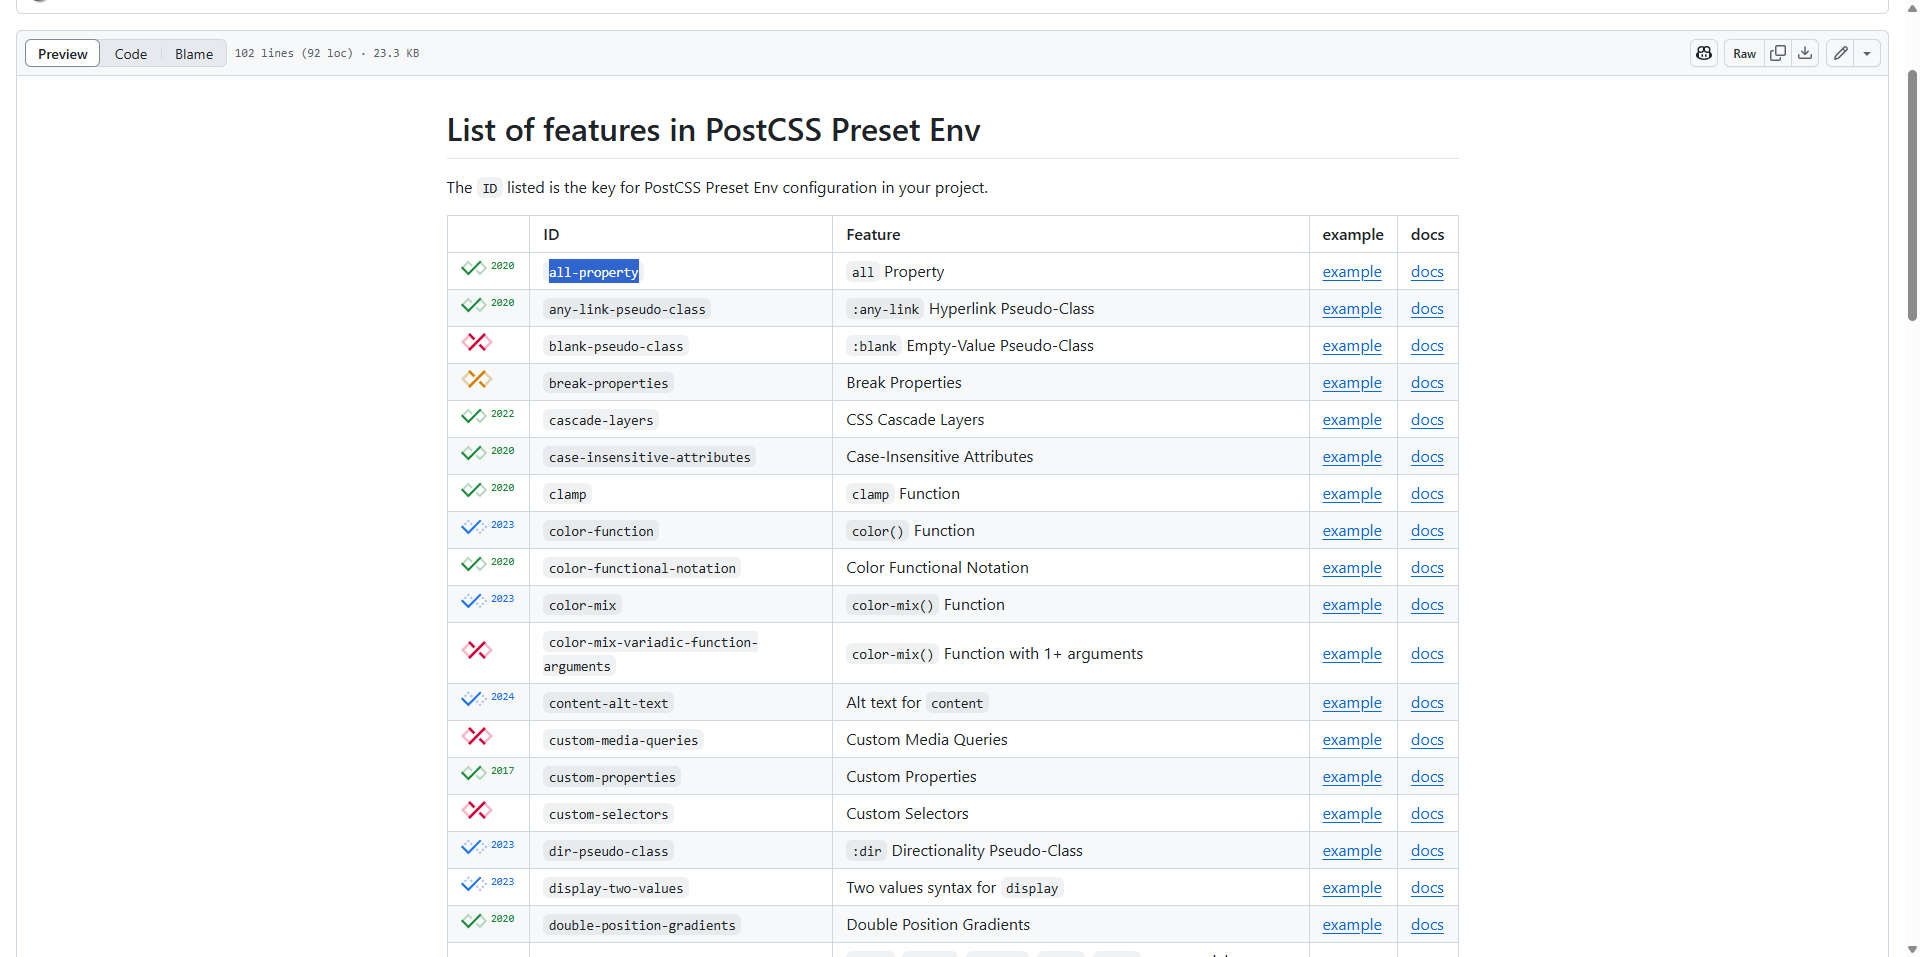The width and height of the screenshot is (1920, 957).
Task: Click red unavailable icon for blank-pseudo-class row
Action: click(477, 342)
